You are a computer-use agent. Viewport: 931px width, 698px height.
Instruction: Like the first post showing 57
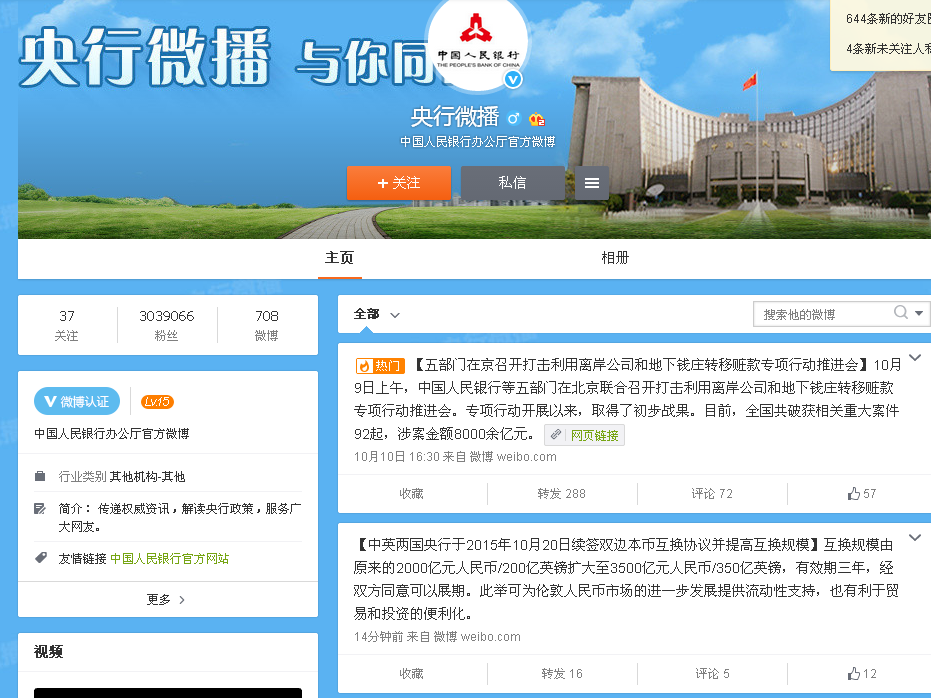coord(862,494)
